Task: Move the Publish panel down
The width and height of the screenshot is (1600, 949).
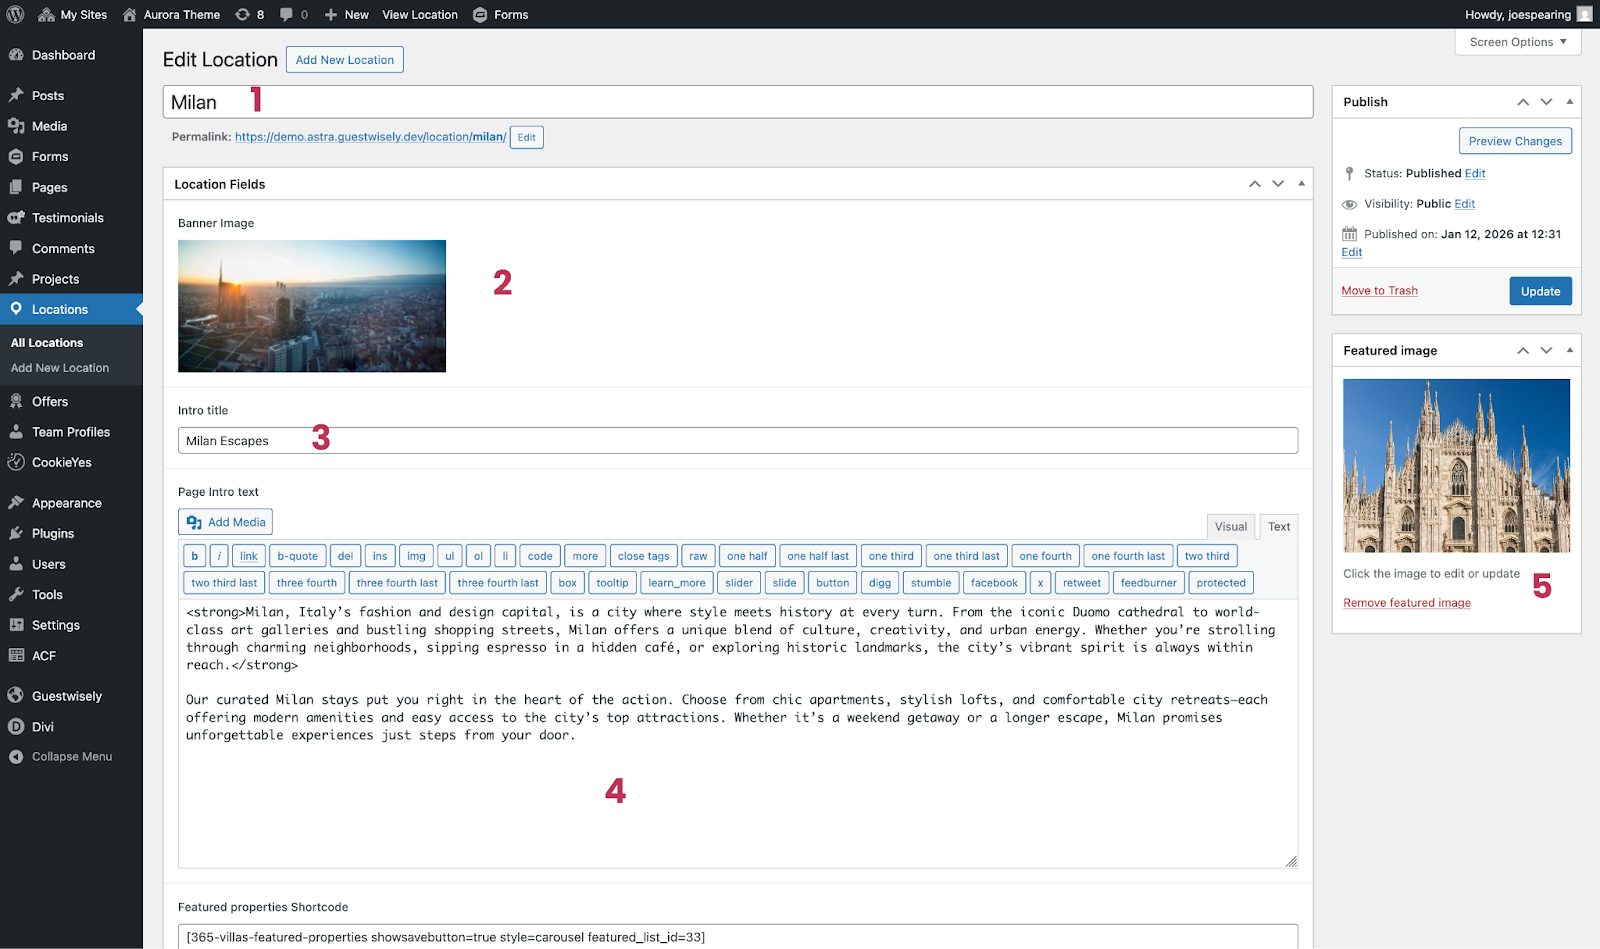Action: pyautogui.click(x=1546, y=102)
